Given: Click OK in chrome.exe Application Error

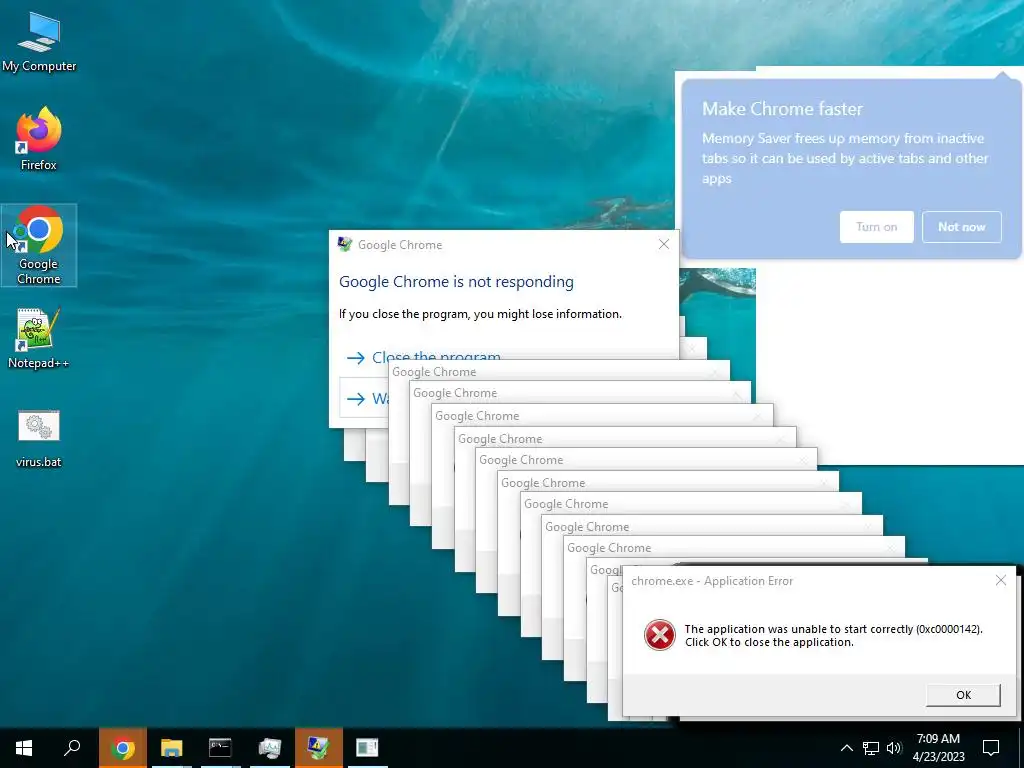Looking at the screenshot, I should pos(963,695).
